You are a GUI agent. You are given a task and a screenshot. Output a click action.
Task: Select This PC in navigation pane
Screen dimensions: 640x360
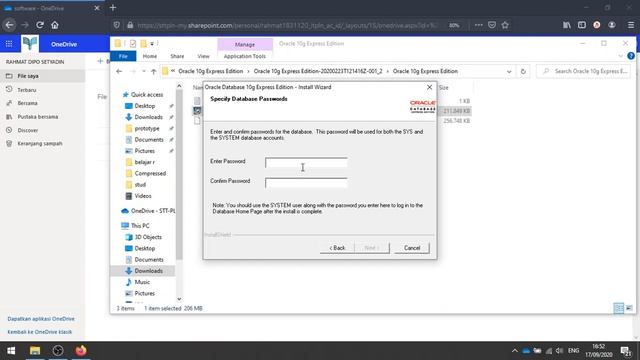coord(140,226)
